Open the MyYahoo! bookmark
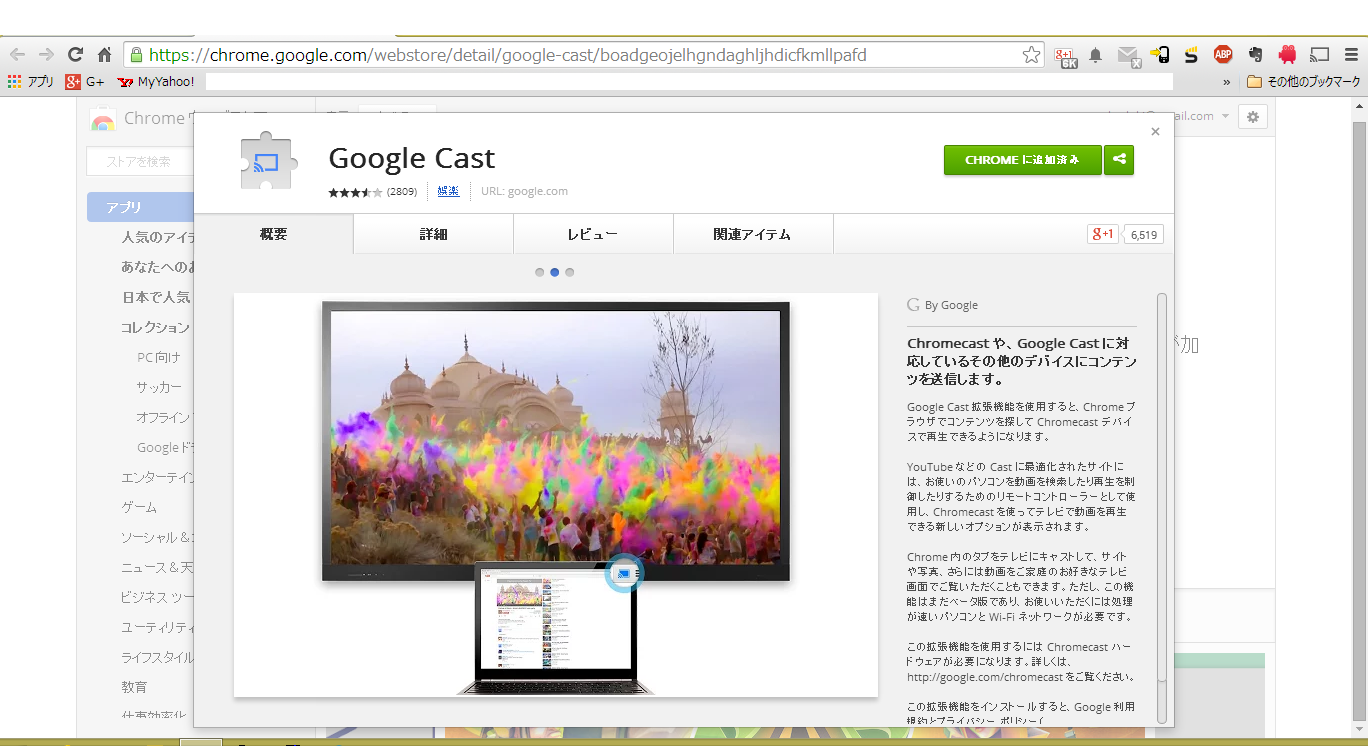The width and height of the screenshot is (1368, 746). (156, 82)
